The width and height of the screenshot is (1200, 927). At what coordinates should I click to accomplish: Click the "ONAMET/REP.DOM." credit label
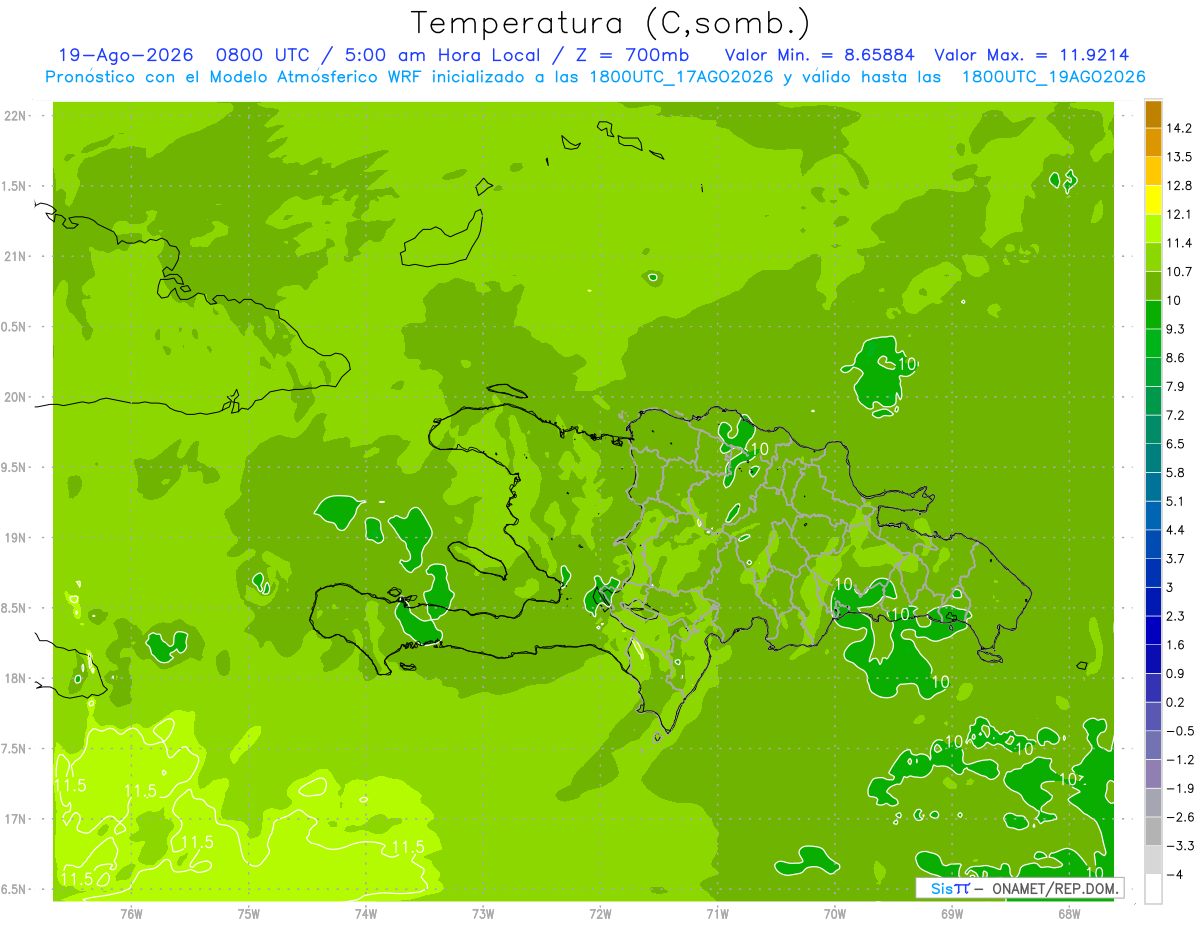coord(1054,888)
